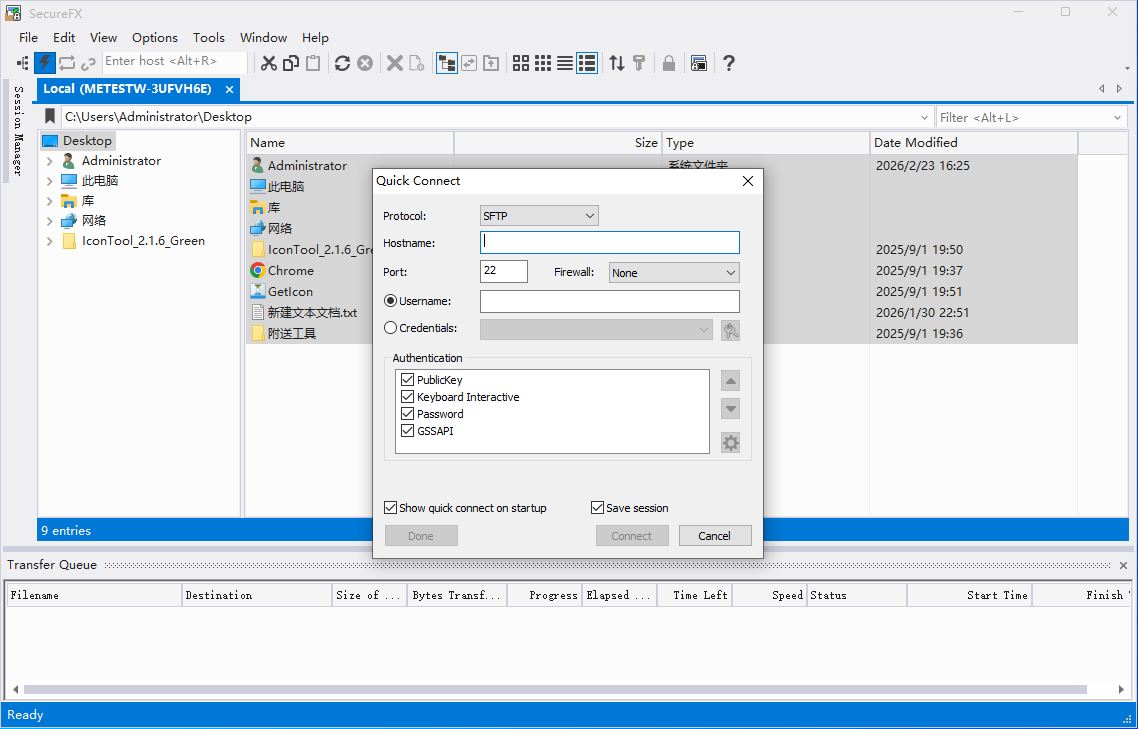Viewport: 1138px width, 729px height.
Task: Click the scissors Cut icon
Action: tap(268, 63)
